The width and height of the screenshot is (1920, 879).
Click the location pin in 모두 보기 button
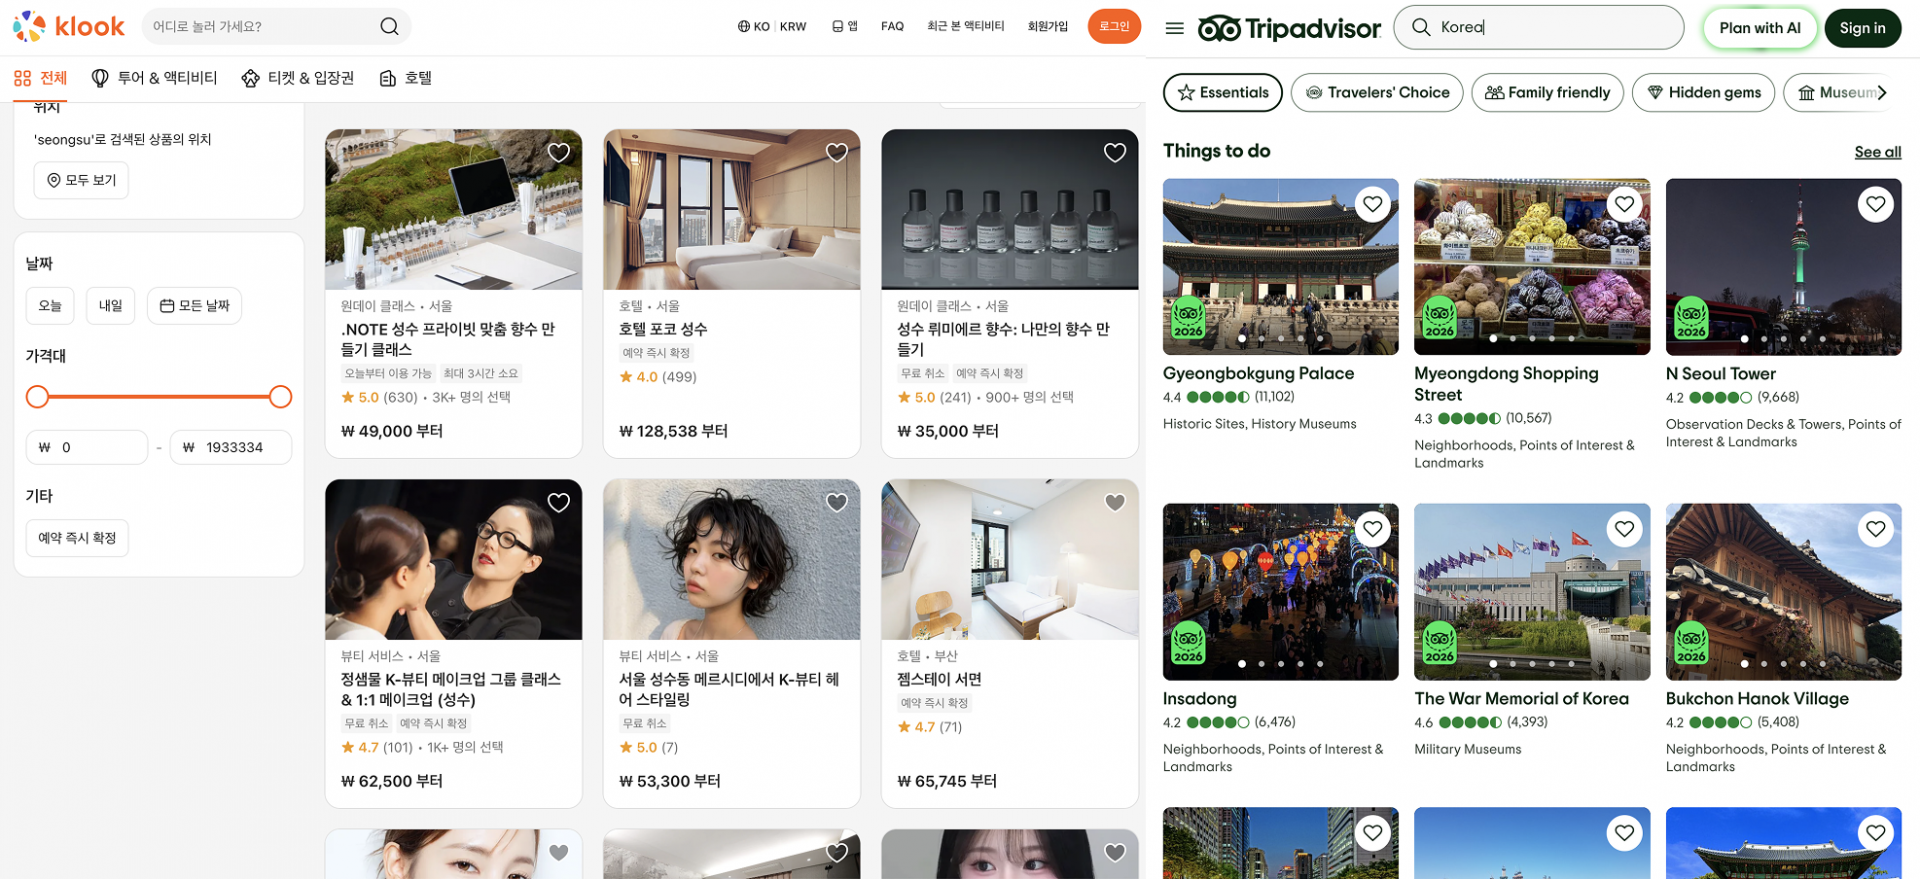tap(54, 180)
